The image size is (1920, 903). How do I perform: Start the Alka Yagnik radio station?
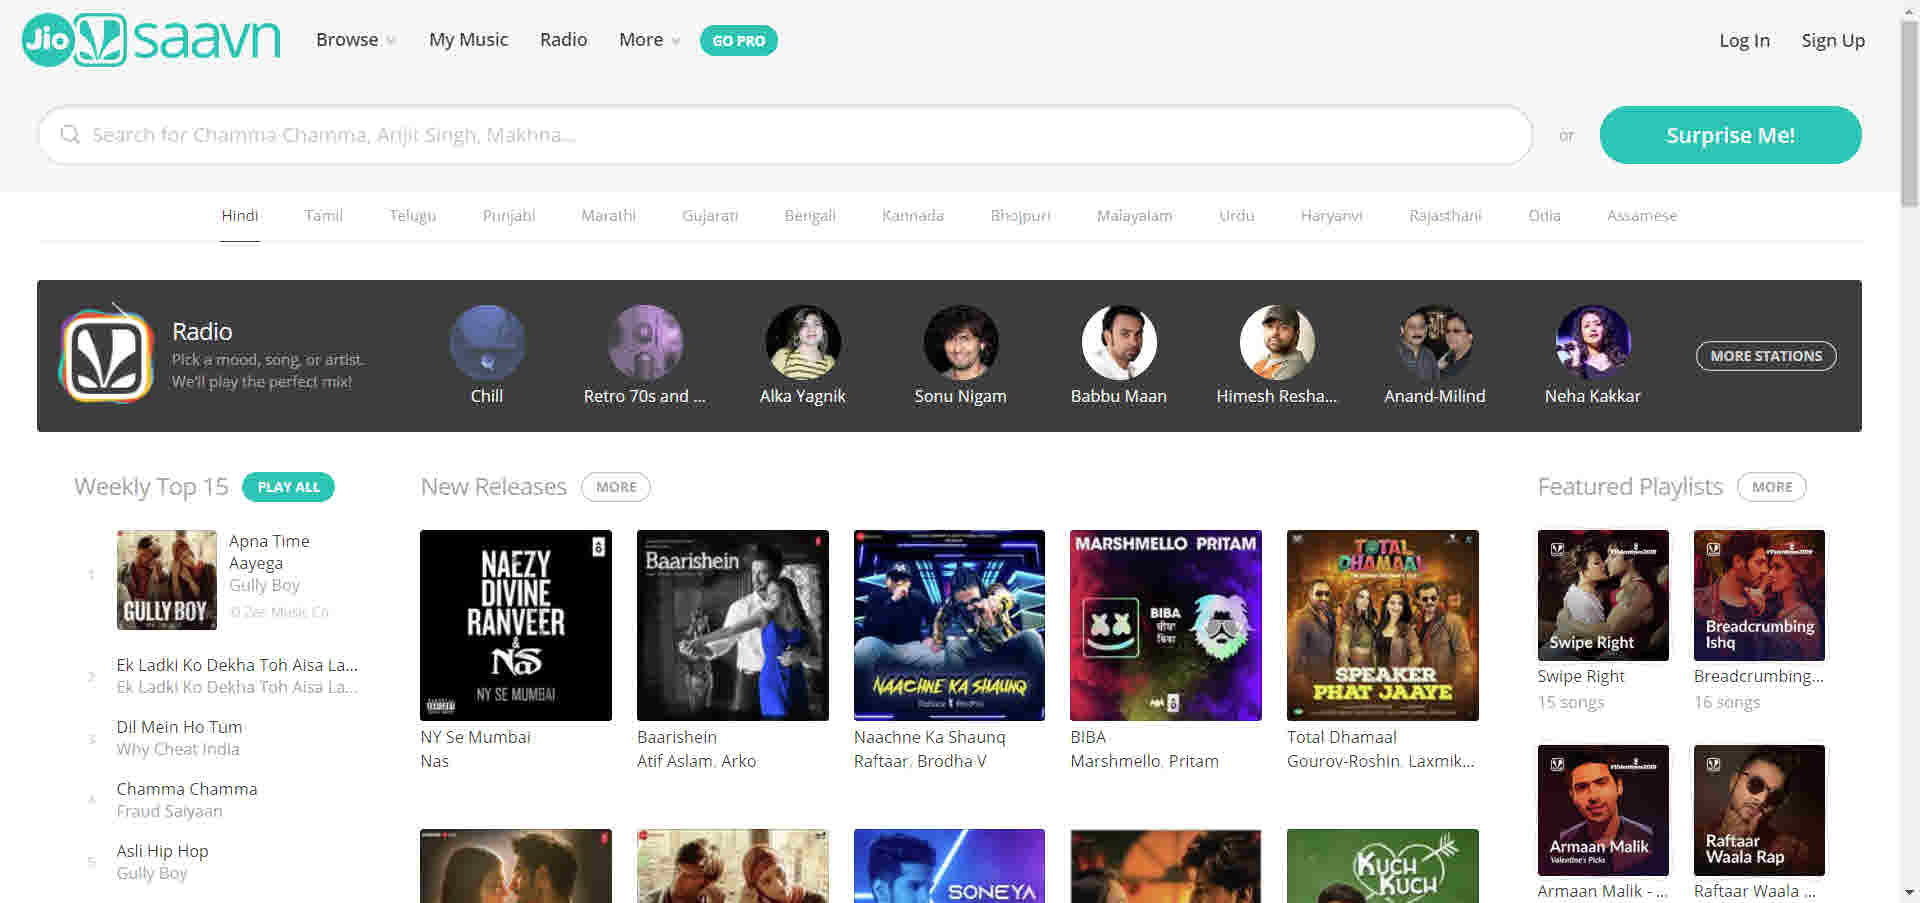803,341
